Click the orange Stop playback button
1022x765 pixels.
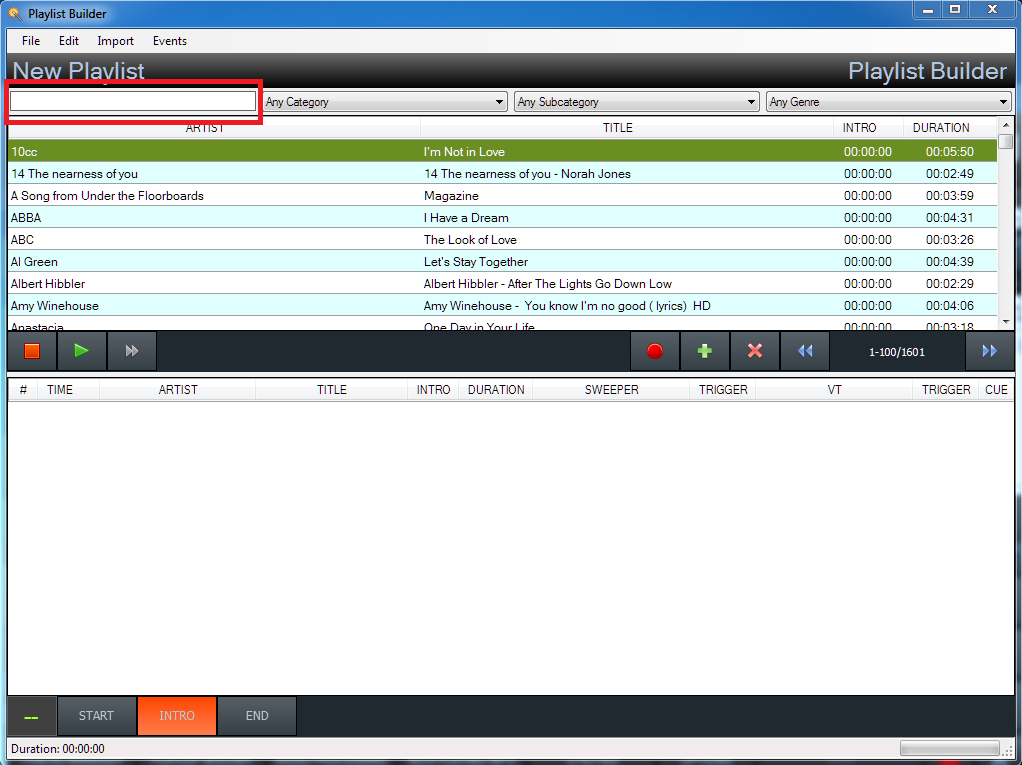pyautogui.click(x=32, y=351)
